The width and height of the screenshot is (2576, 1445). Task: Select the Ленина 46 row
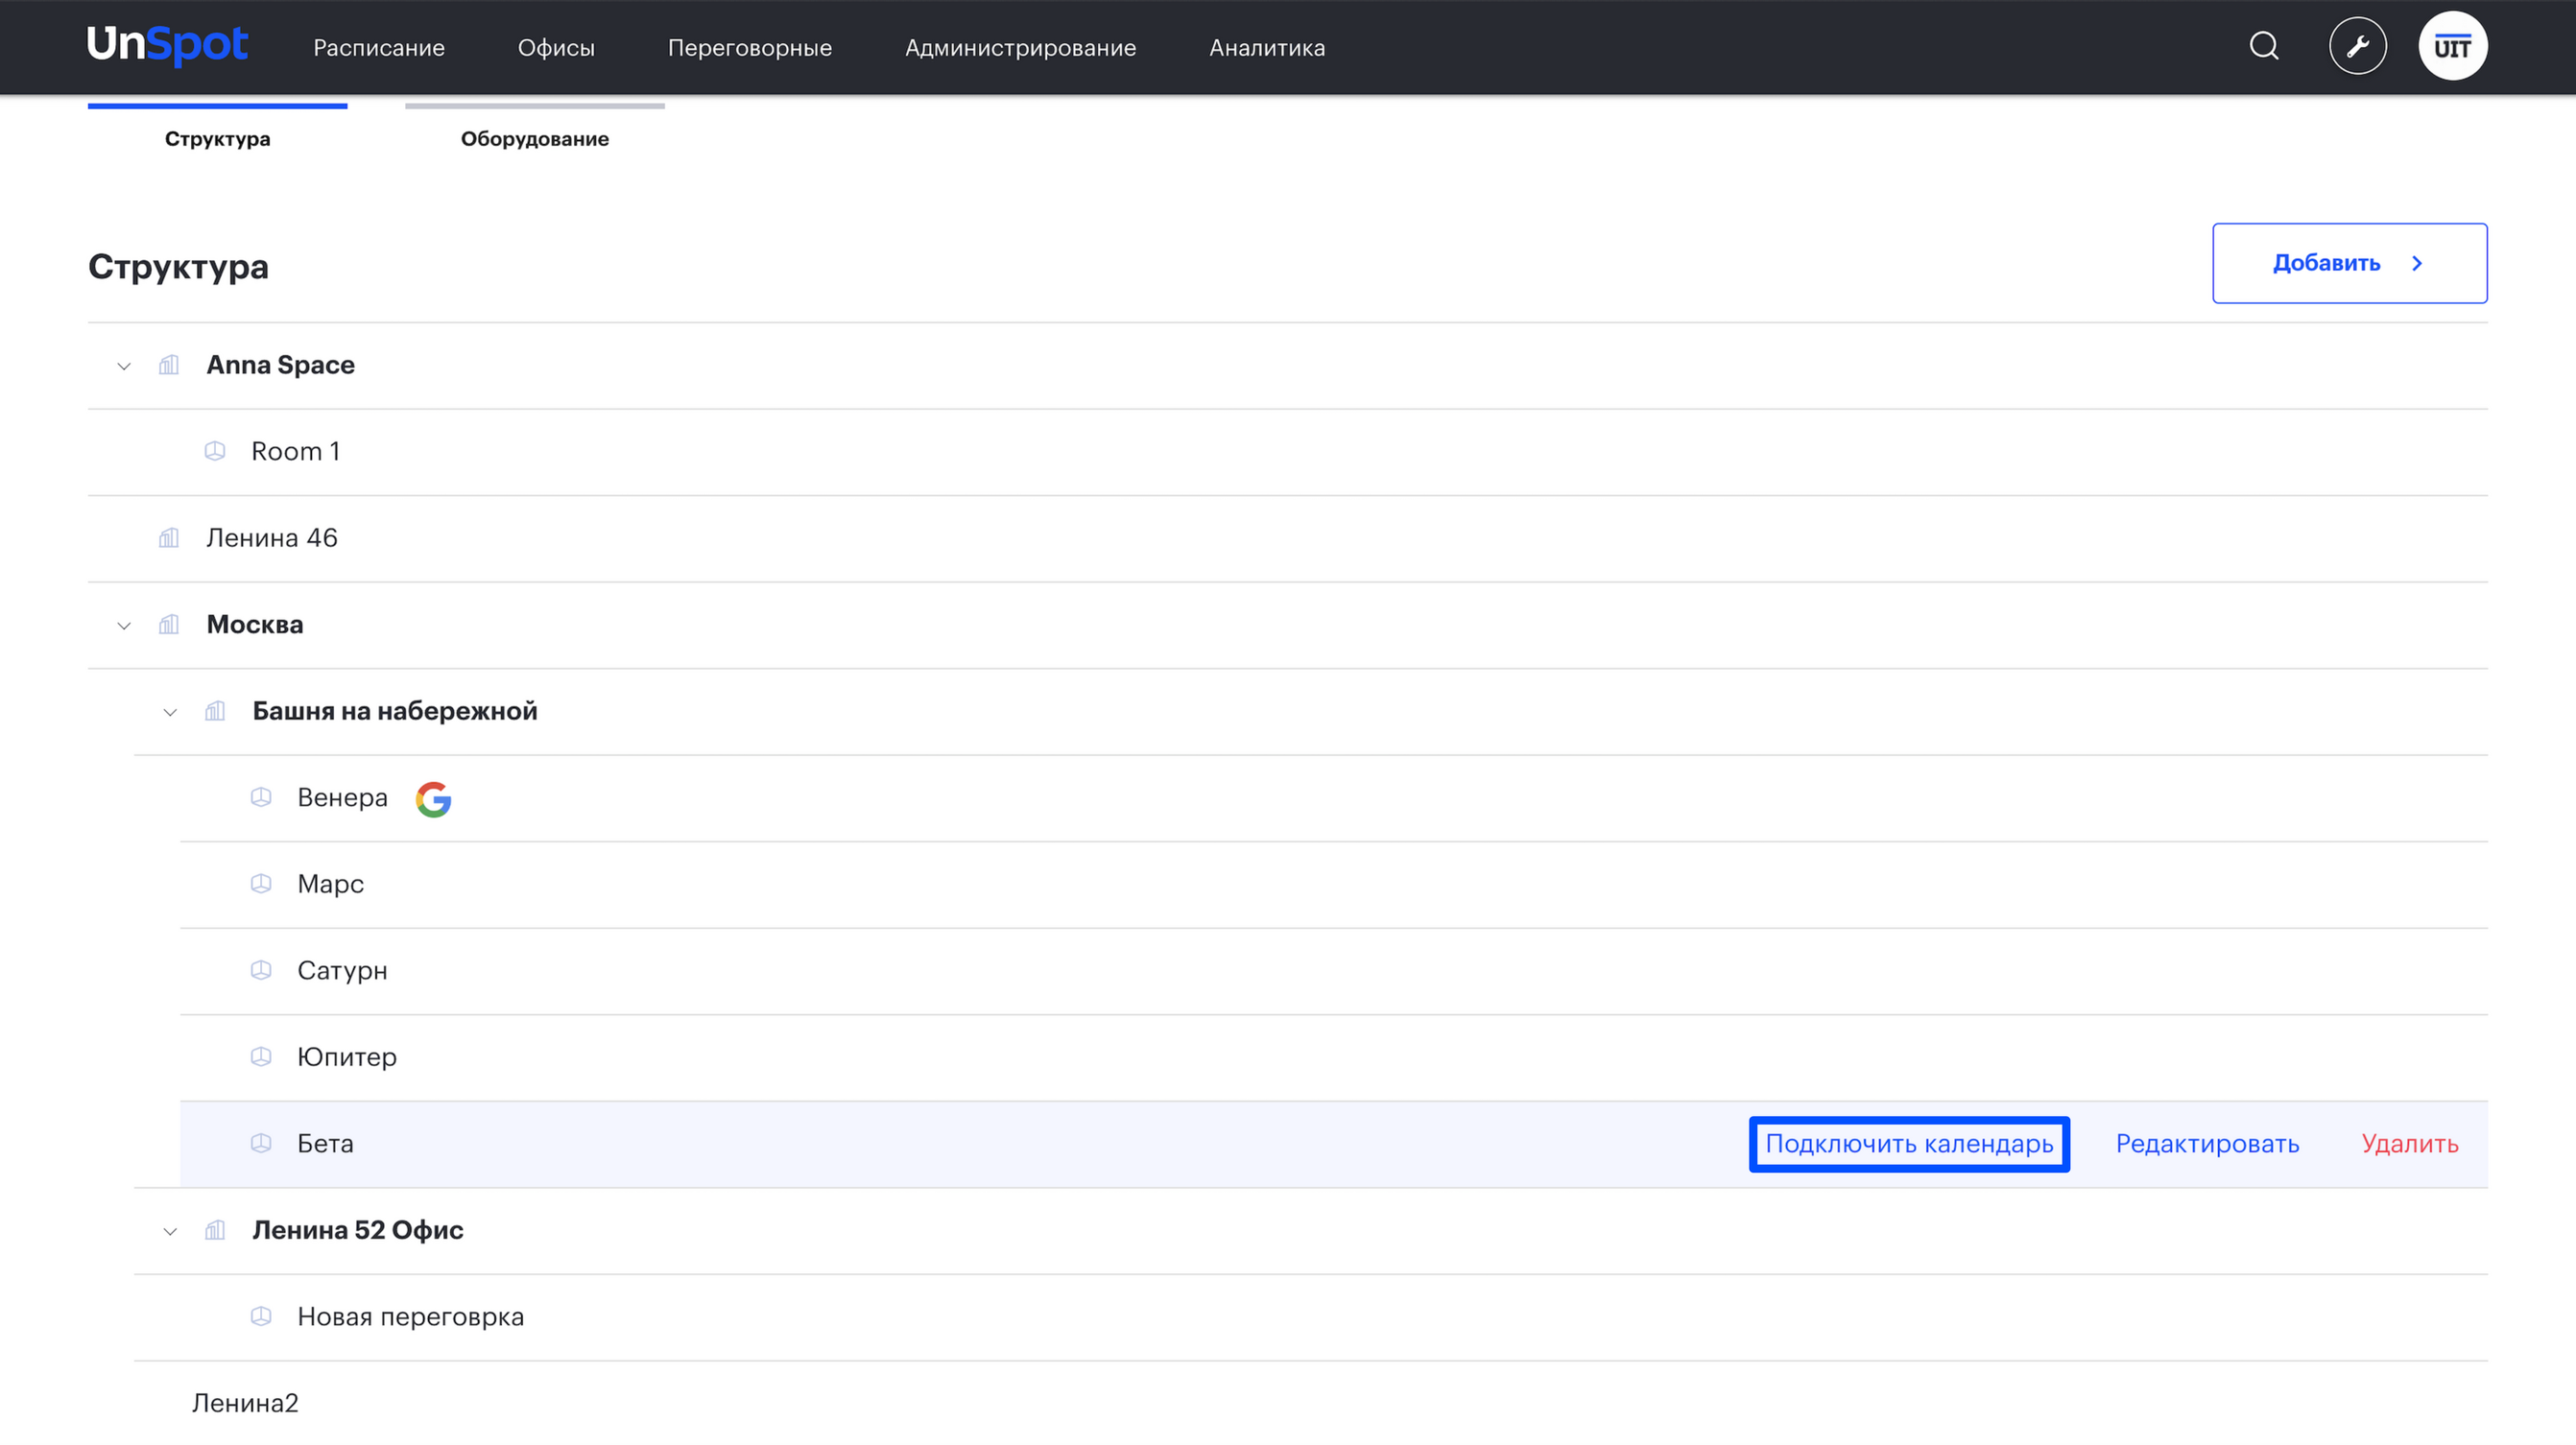click(1288, 539)
